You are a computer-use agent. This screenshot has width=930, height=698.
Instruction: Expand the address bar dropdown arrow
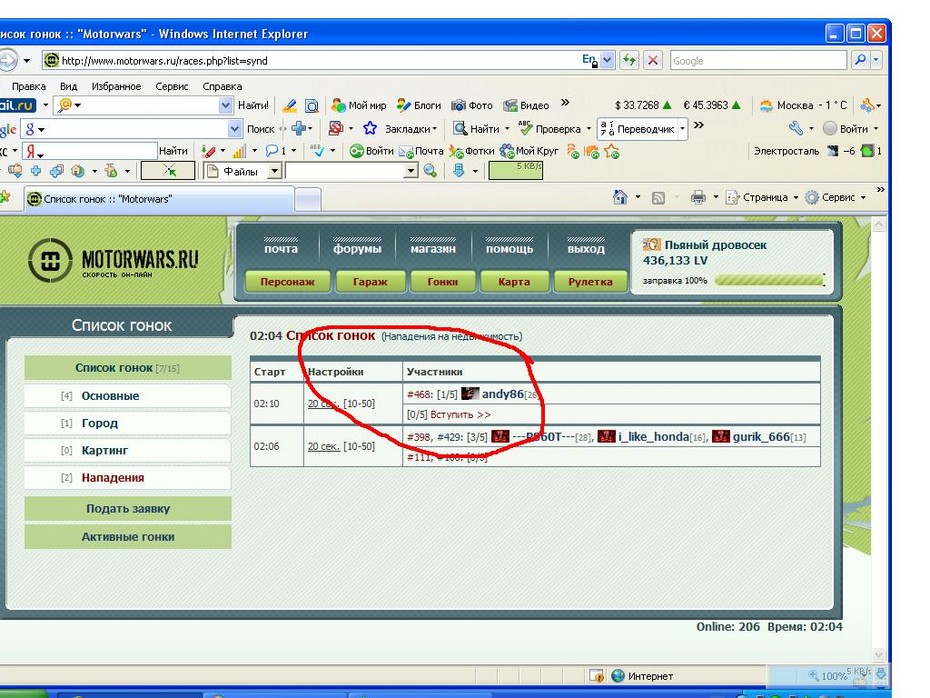tap(607, 60)
